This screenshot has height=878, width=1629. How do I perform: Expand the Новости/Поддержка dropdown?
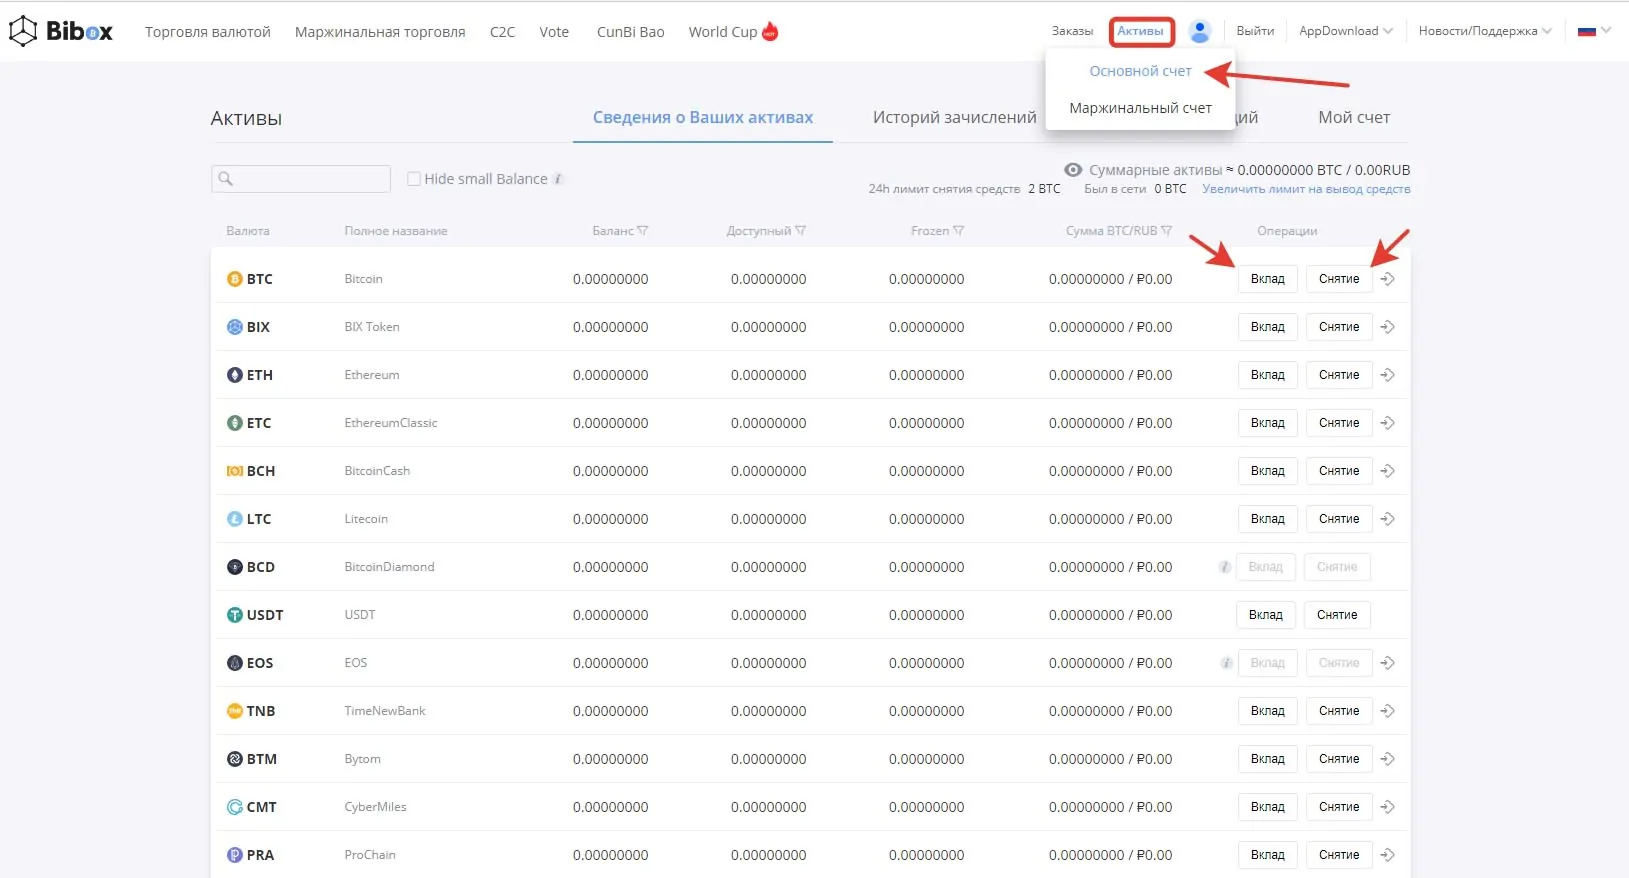pos(1485,31)
